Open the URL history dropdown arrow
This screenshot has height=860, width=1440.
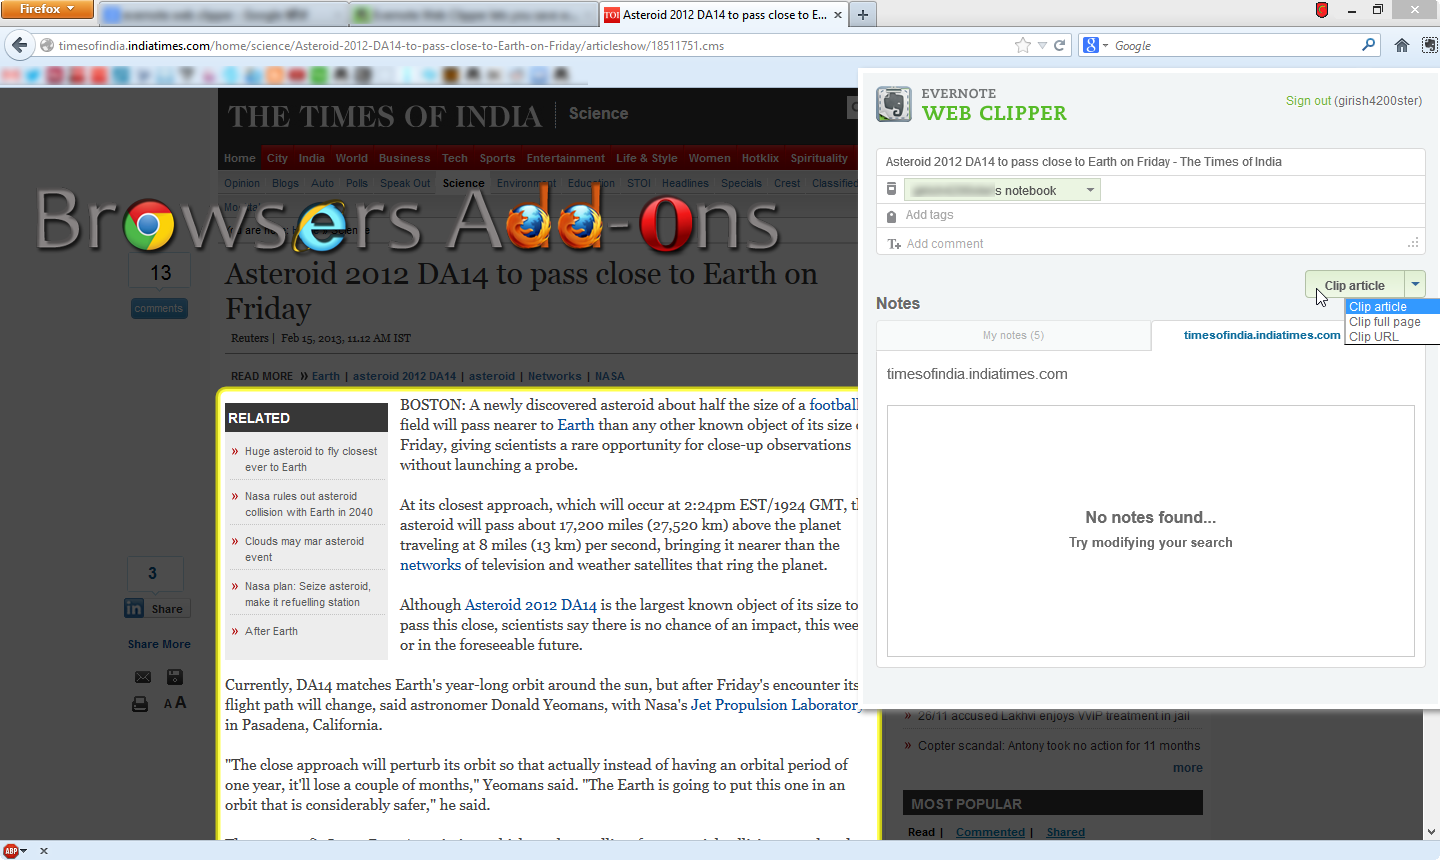tap(1042, 45)
